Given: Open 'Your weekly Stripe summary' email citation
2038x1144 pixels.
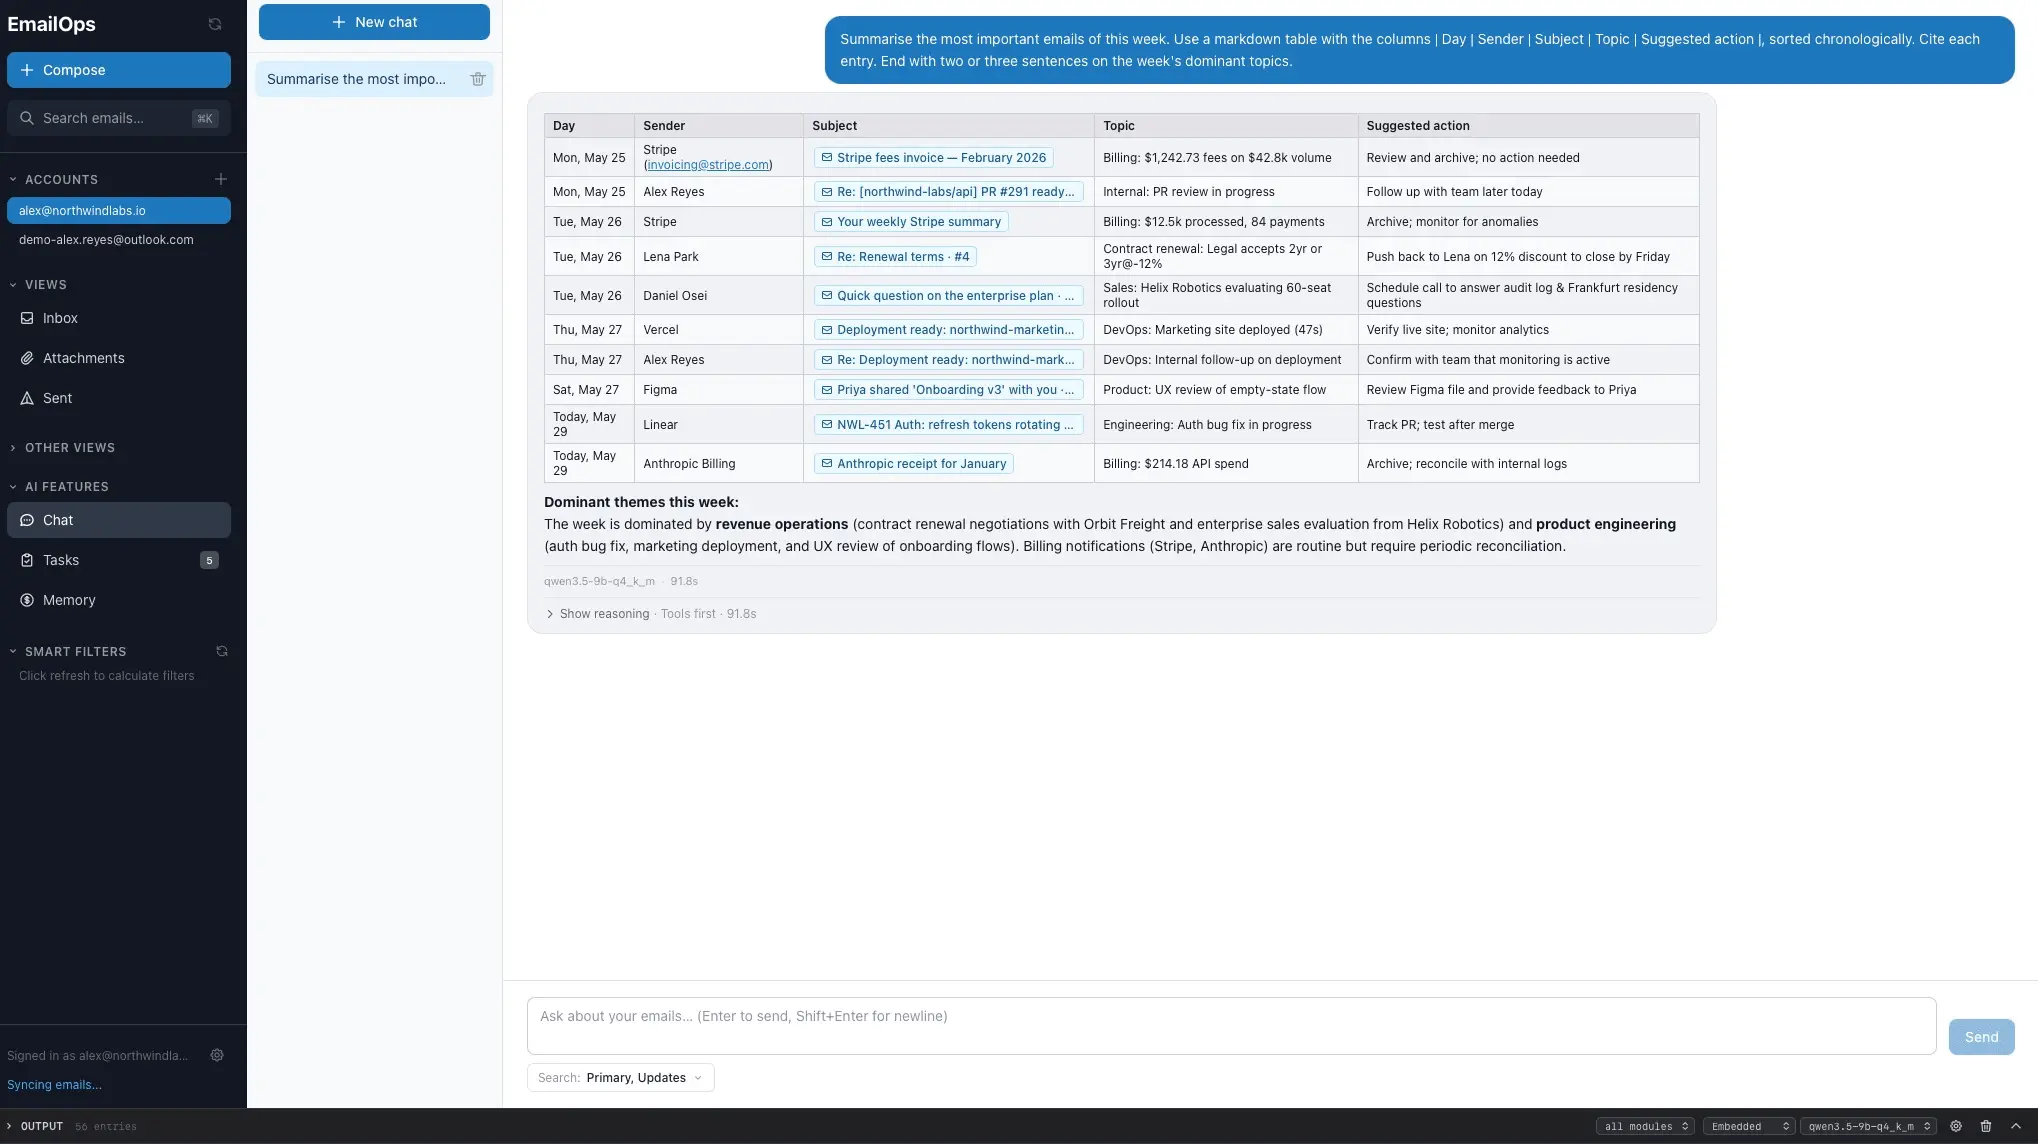Looking at the screenshot, I should click(911, 222).
